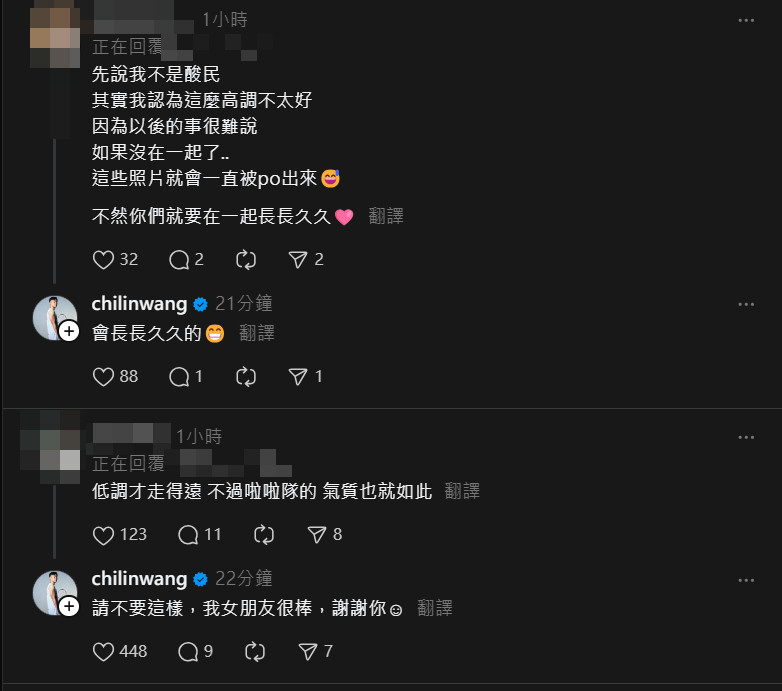Follow chilinwang via plus badge on 22分鐘 reply
Screen dimensions: 782x691
pos(69,607)
